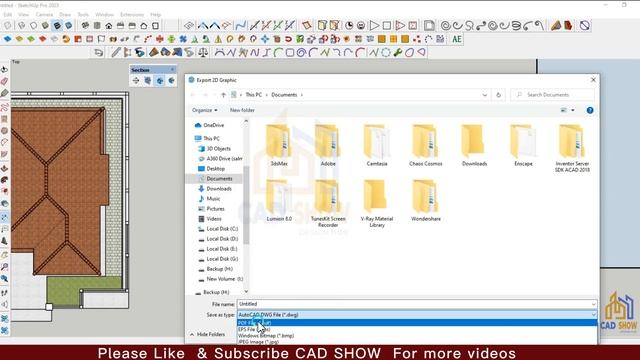Click the Search Documents box
This screenshot has height=360, width=640.
coord(552,95)
